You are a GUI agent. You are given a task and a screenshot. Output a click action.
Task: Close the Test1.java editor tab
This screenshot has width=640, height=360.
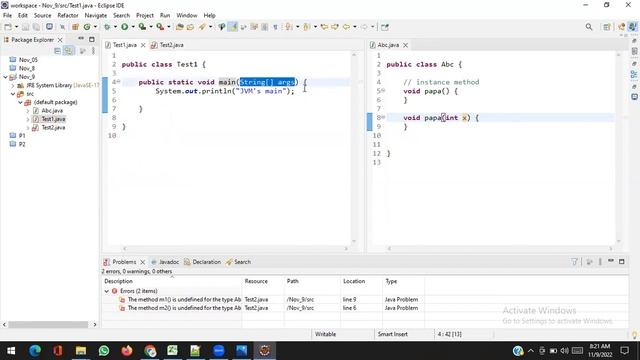(143, 45)
